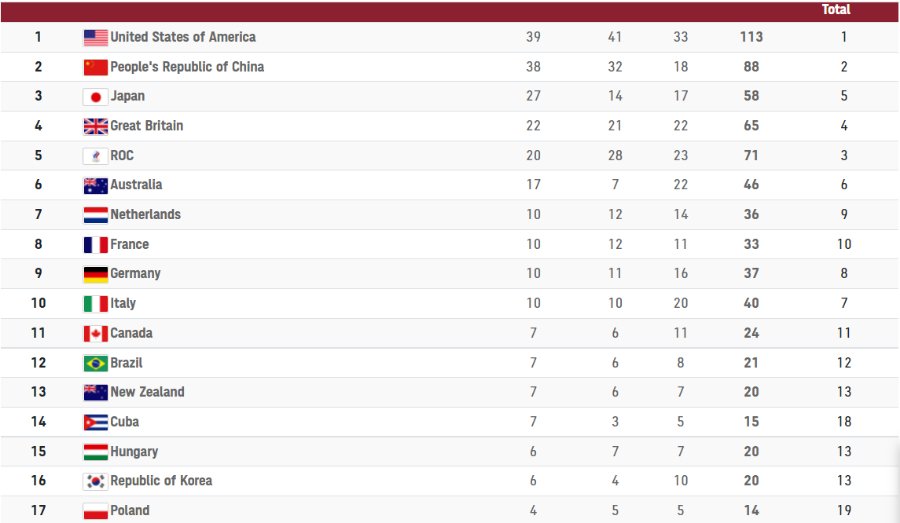The image size is (900, 523).
Task: Go to the Germany team page
Action: pos(135,273)
